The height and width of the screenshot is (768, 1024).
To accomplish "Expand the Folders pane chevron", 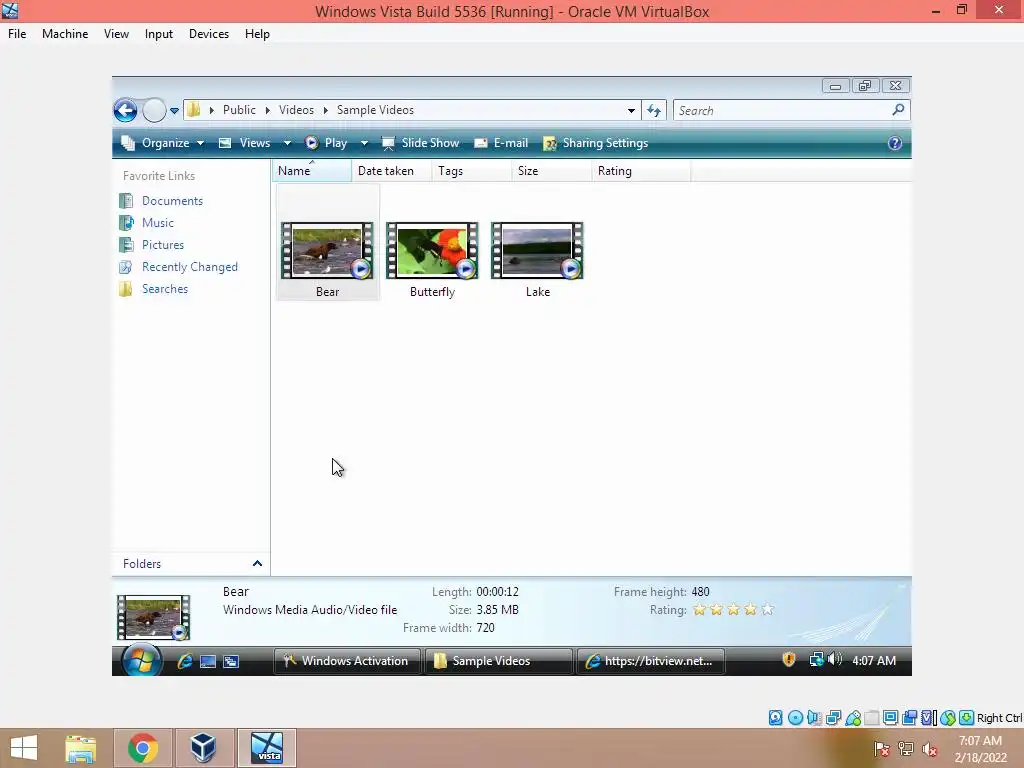I will point(257,564).
